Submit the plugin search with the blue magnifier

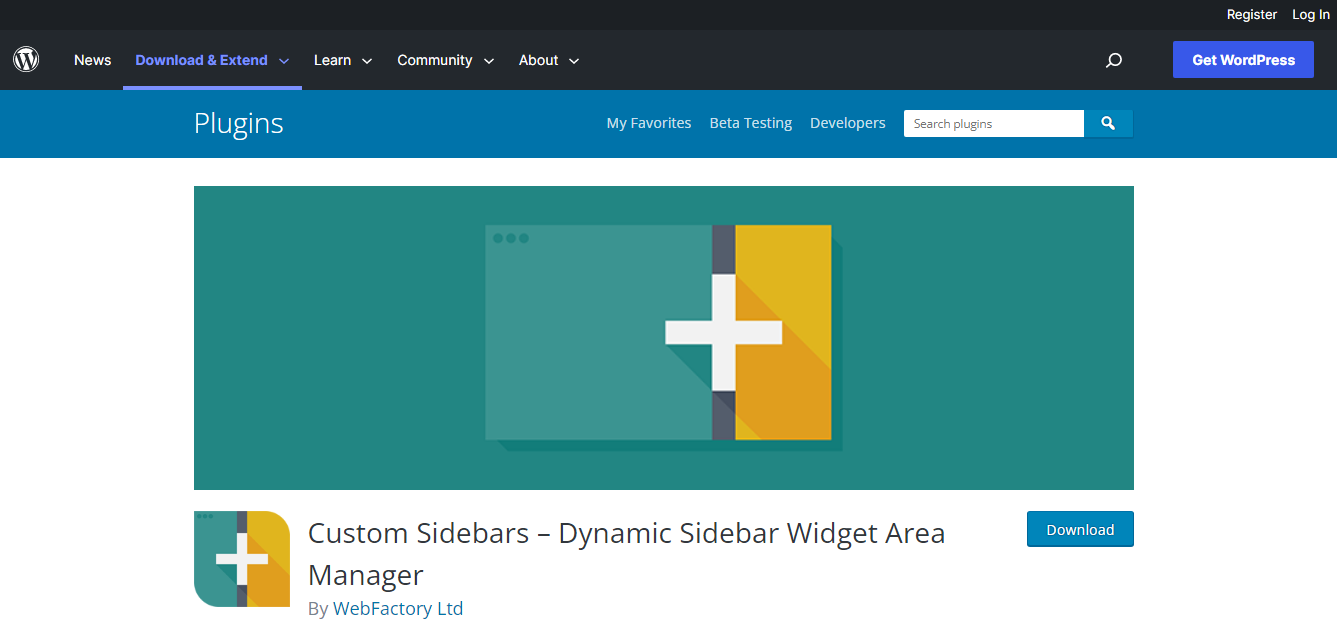pos(1108,123)
